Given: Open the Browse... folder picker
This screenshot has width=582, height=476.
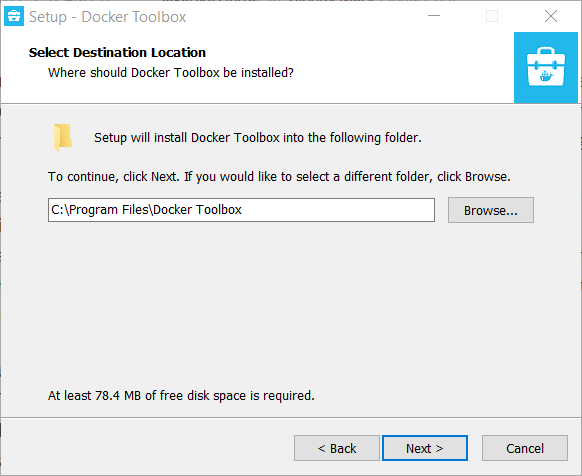Looking at the screenshot, I should [x=491, y=210].
